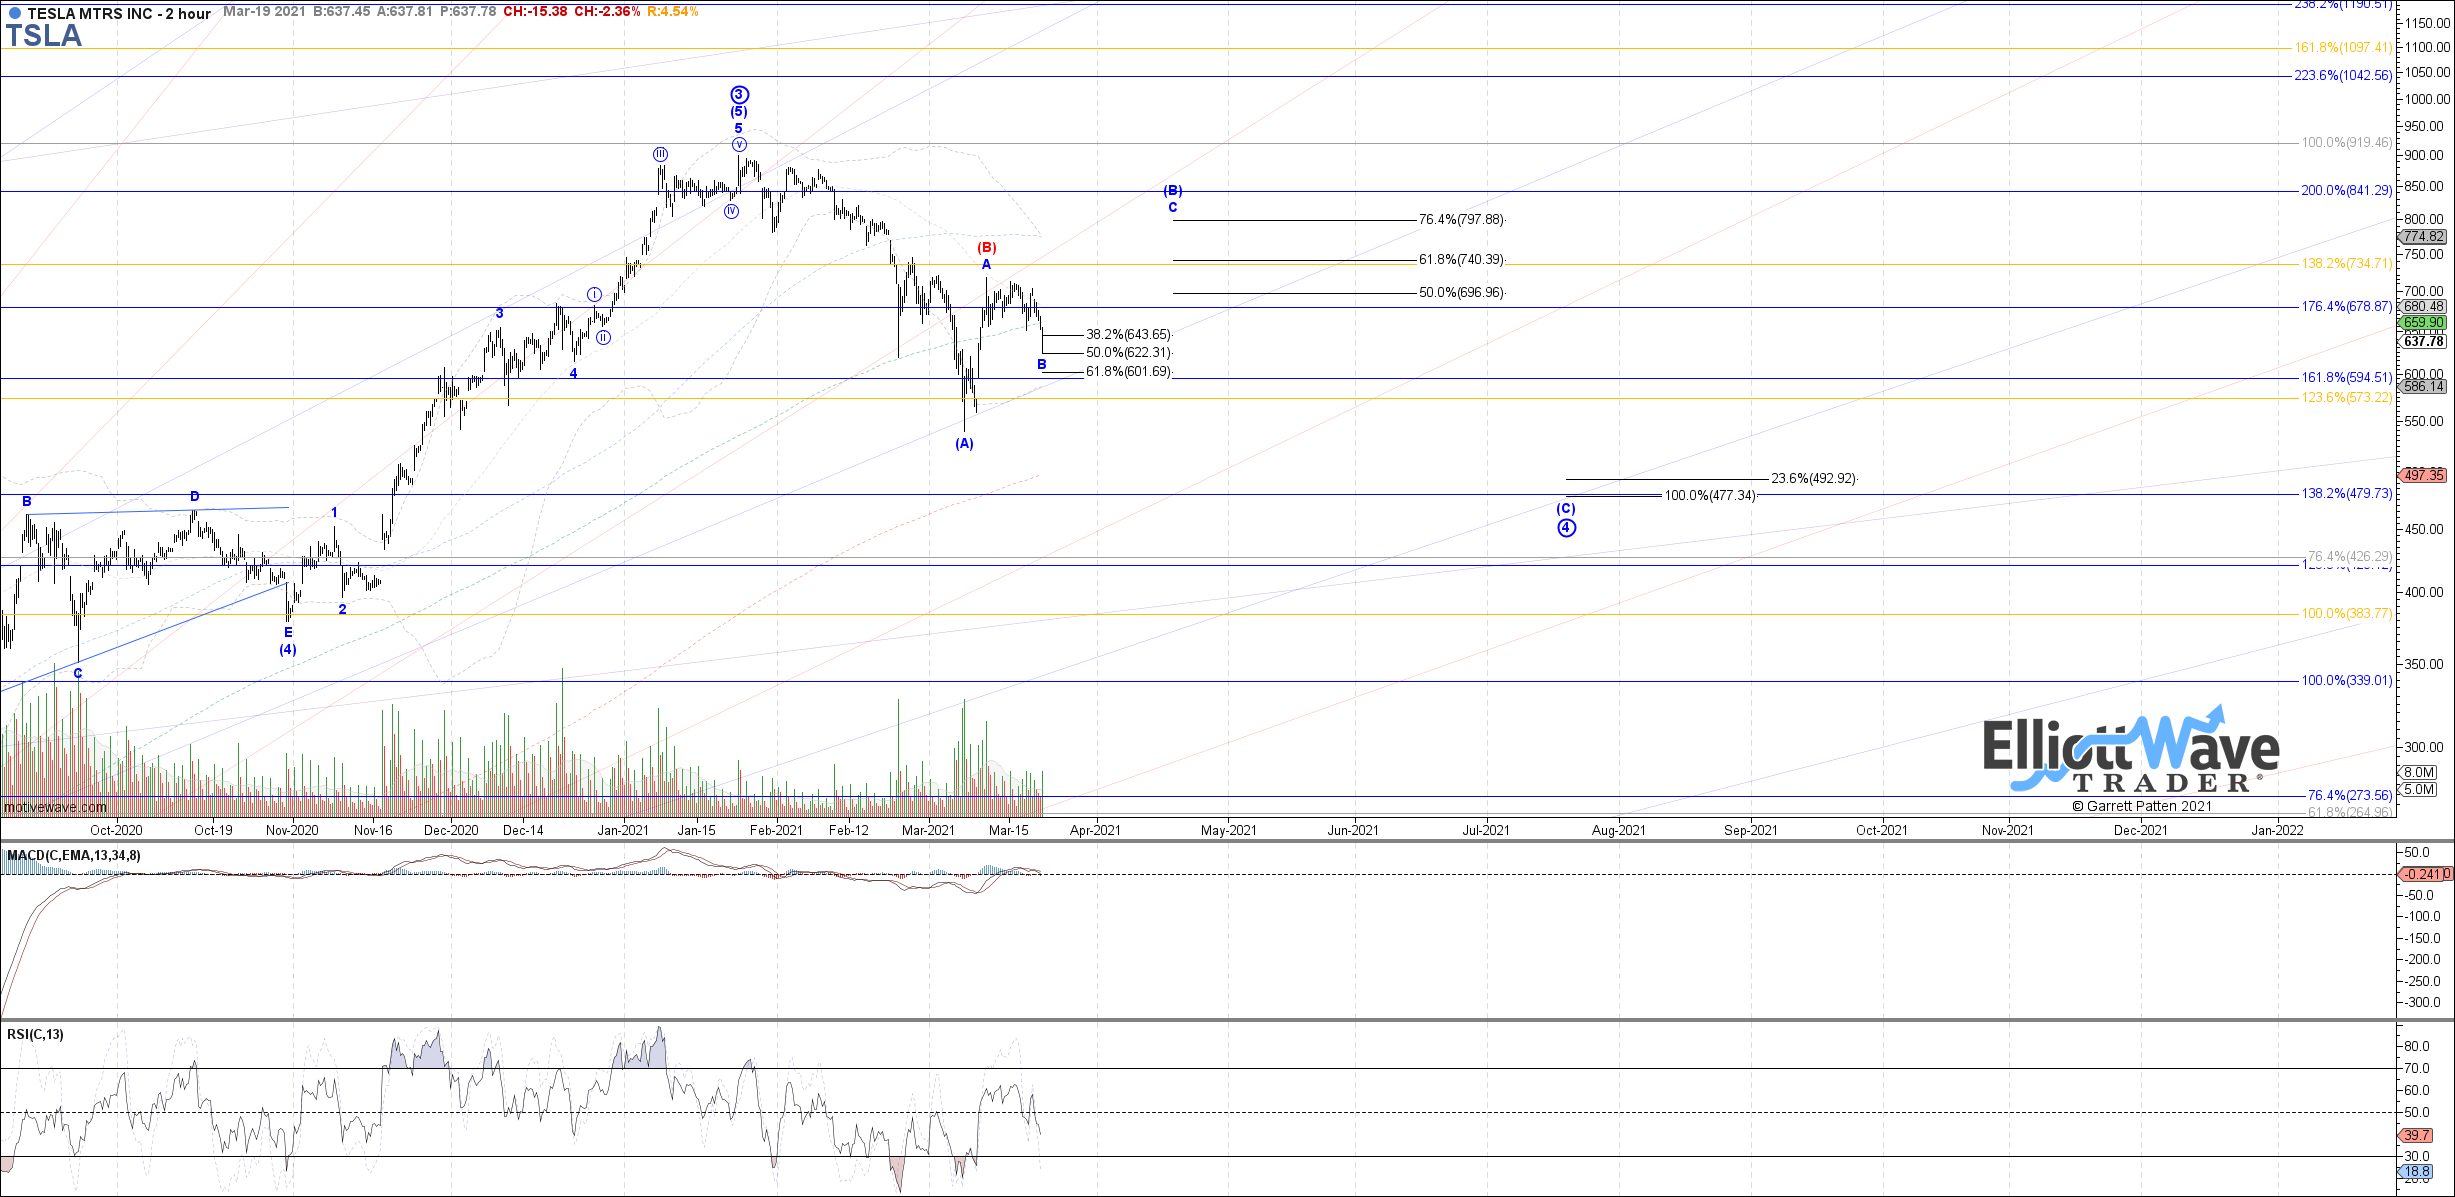Select the 138.2%(479.73) Fibonacci label
Image resolution: width=2455 pixels, height=1197 pixels.
[x=2346, y=493]
